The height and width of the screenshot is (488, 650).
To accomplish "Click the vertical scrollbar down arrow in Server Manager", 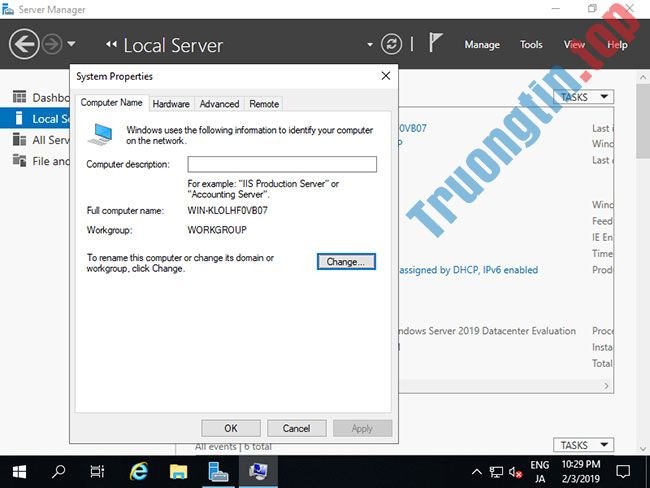I will pos(643,449).
